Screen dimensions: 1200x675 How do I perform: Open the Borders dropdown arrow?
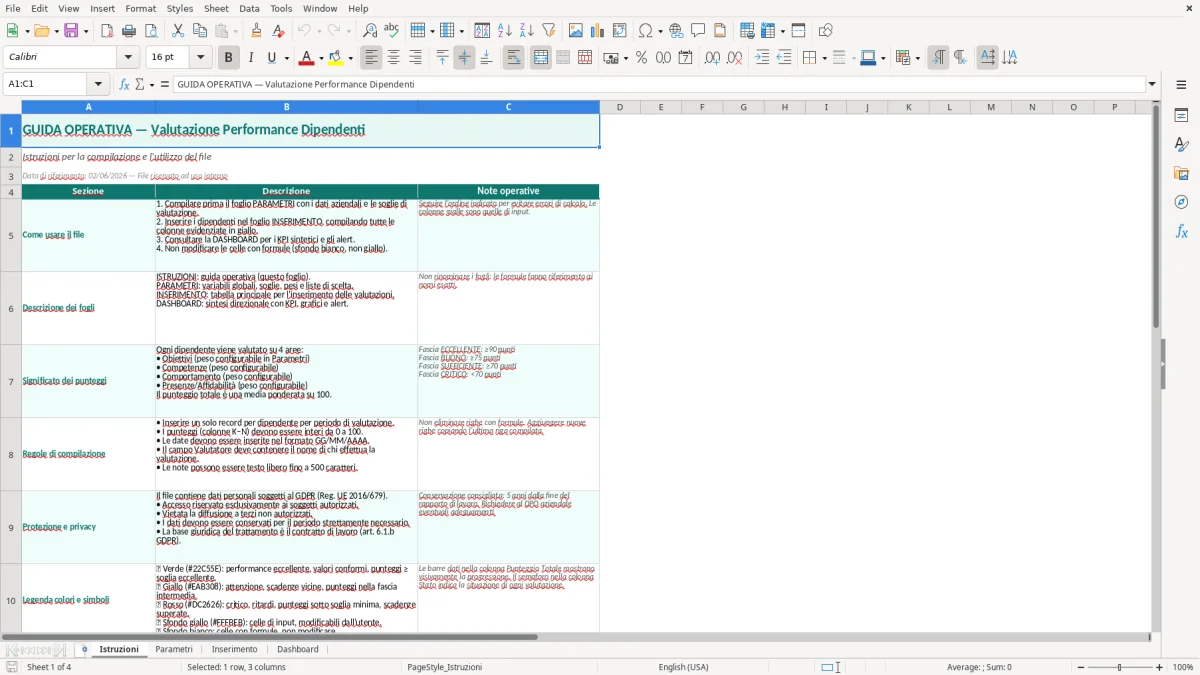(x=824, y=58)
